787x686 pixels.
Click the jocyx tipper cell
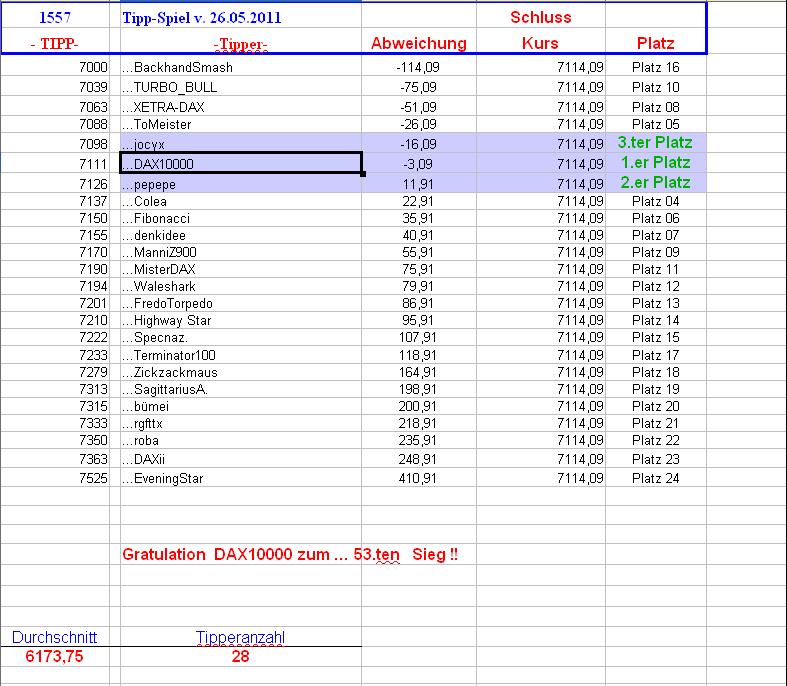(241, 144)
